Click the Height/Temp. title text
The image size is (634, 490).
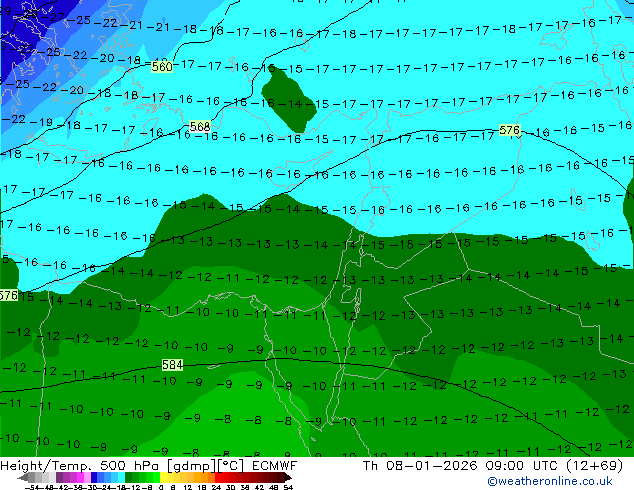tap(48, 466)
